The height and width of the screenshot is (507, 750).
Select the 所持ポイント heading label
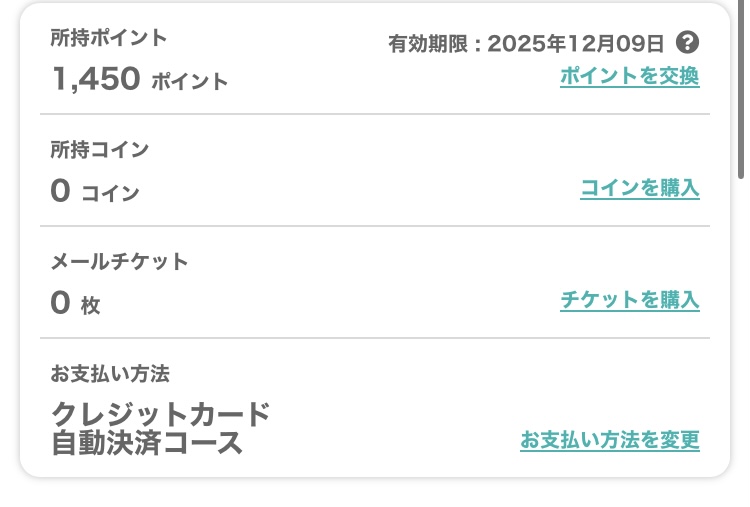pos(109,38)
